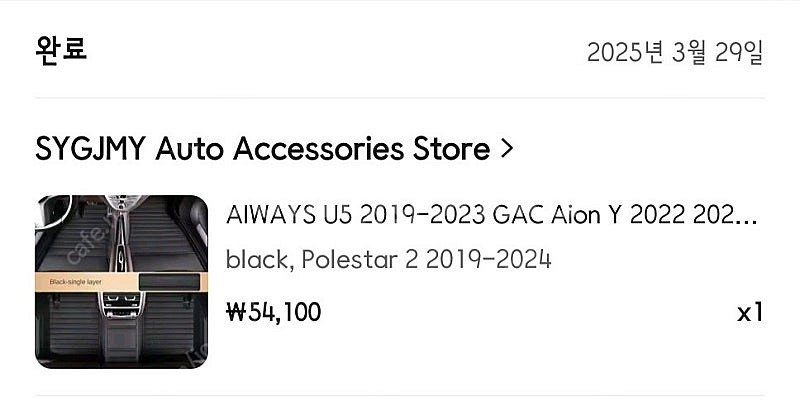This screenshot has width=800, height=401.
Task: Click the Black-single layer label on thumbnail
Action: 76,282
